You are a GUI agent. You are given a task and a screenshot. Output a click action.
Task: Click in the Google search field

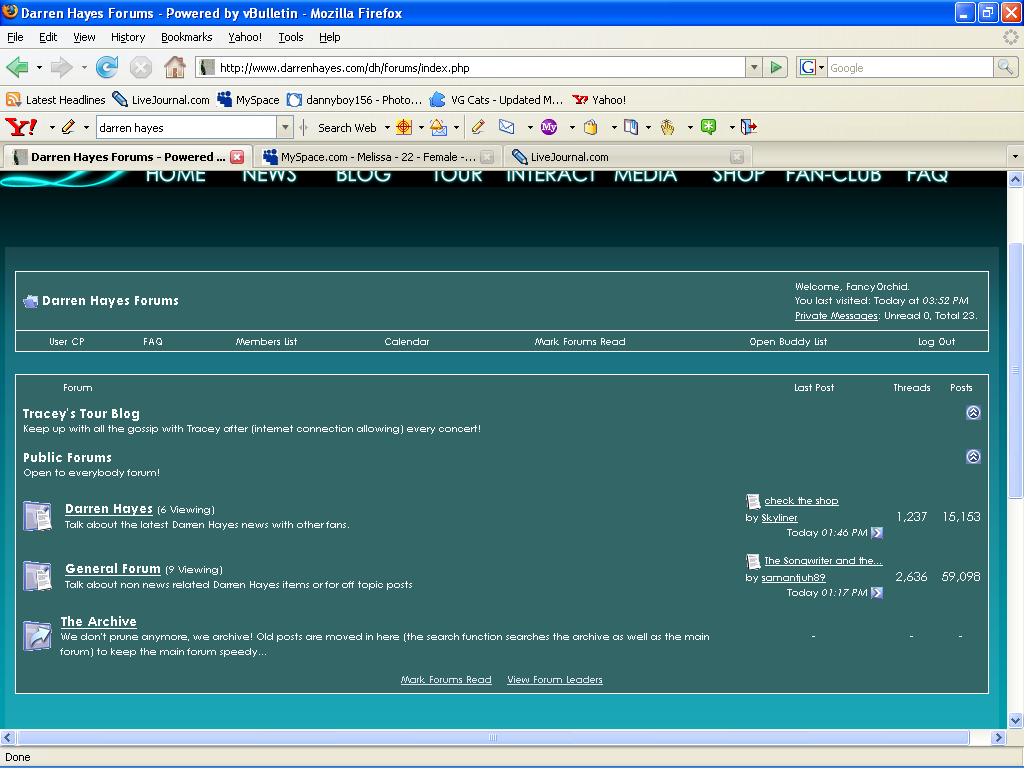tap(908, 67)
